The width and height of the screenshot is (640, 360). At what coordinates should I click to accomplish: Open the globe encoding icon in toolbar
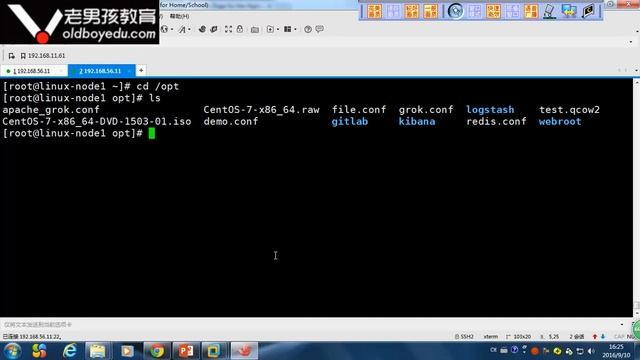[x=164, y=29]
